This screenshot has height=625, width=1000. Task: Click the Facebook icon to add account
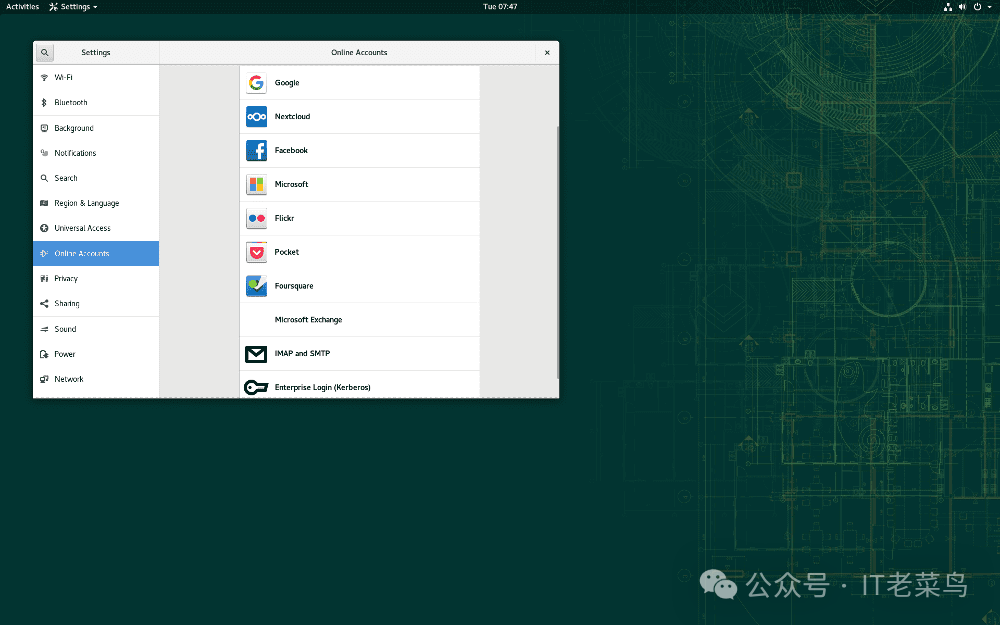click(256, 150)
